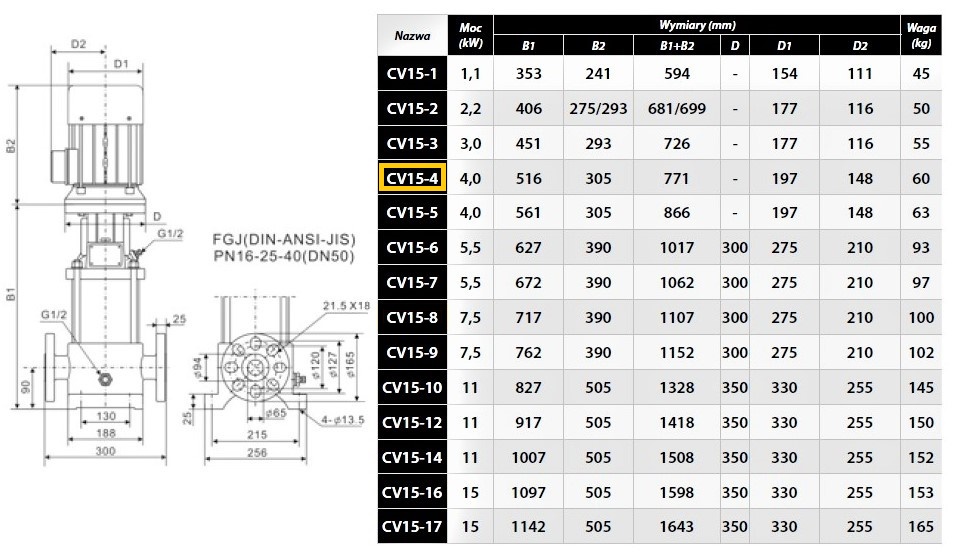
Task: Select the 1097 B1 value
Action: [528, 492]
